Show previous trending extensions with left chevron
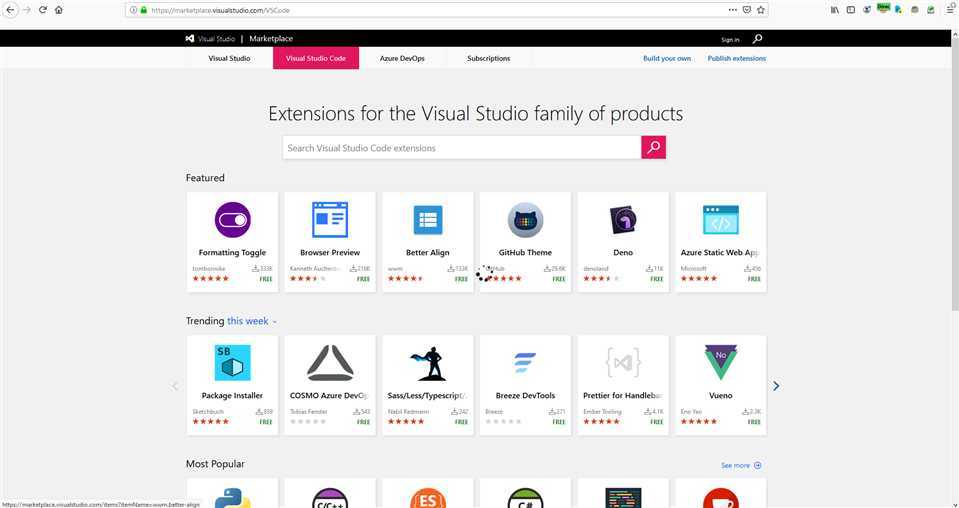Image resolution: width=959 pixels, height=508 pixels. pyautogui.click(x=175, y=386)
